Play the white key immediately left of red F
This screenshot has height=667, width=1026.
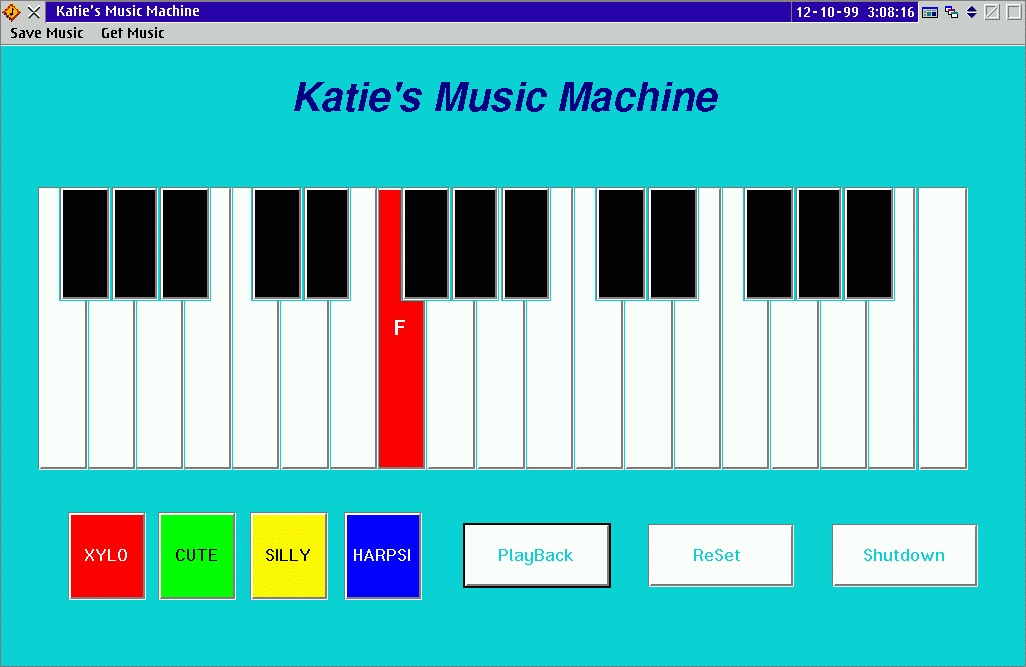pyautogui.click(x=353, y=383)
